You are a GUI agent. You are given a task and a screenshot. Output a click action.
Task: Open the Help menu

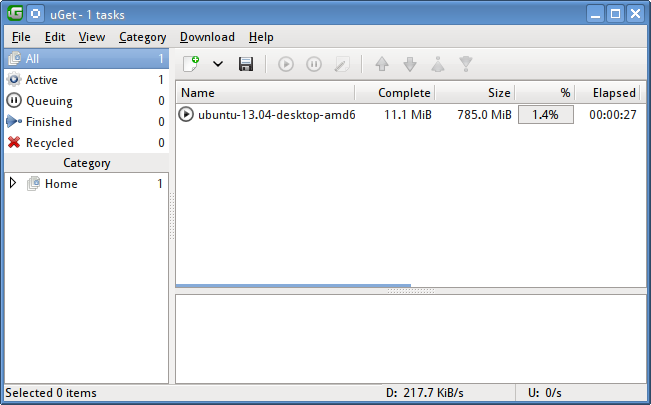[x=261, y=37]
